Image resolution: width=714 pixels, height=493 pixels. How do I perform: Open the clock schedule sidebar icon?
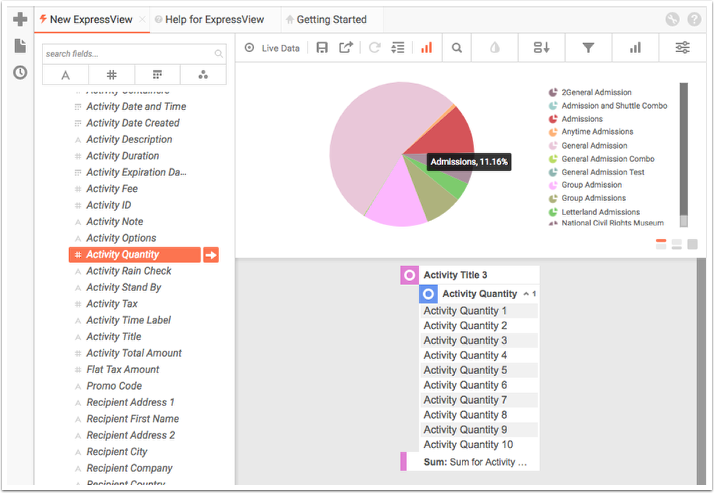(20, 72)
